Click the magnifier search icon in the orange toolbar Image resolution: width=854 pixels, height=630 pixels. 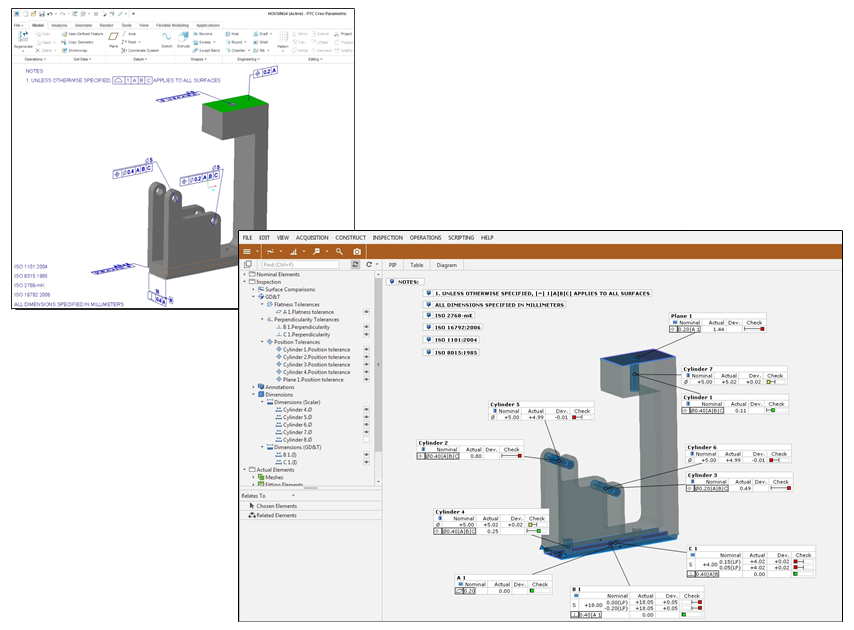pyautogui.click(x=339, y=252)
